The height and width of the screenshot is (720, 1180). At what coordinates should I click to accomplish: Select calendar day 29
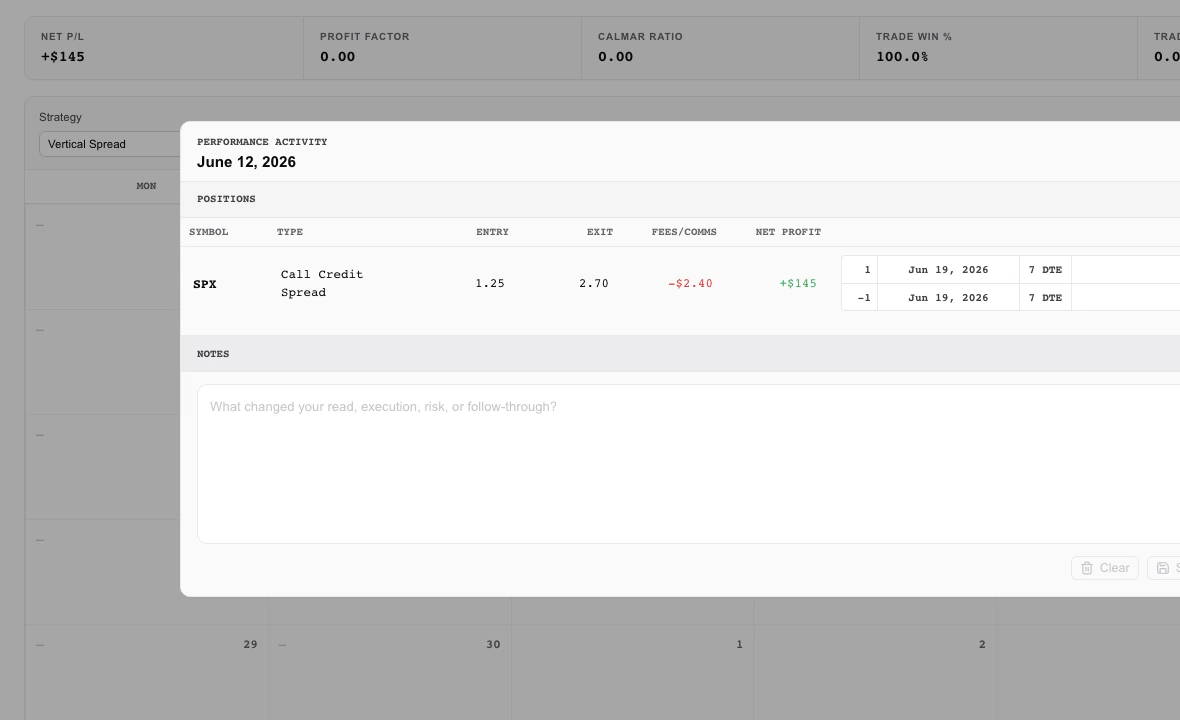[x=251, y=644]
